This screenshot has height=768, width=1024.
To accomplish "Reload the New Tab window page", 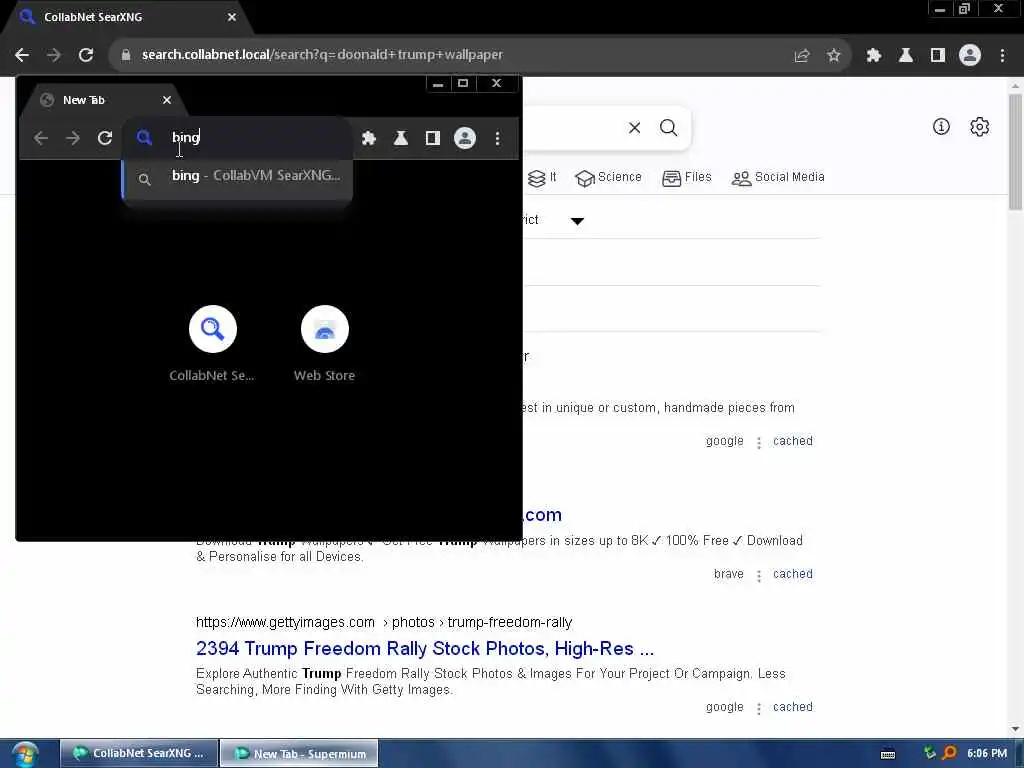I will click(104, 138).
